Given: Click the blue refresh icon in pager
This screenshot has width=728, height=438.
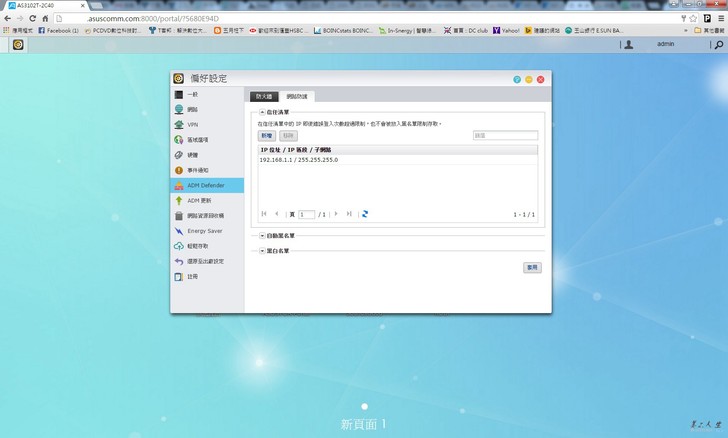Looking at the screenshot, I should click(x=365, y=214).
